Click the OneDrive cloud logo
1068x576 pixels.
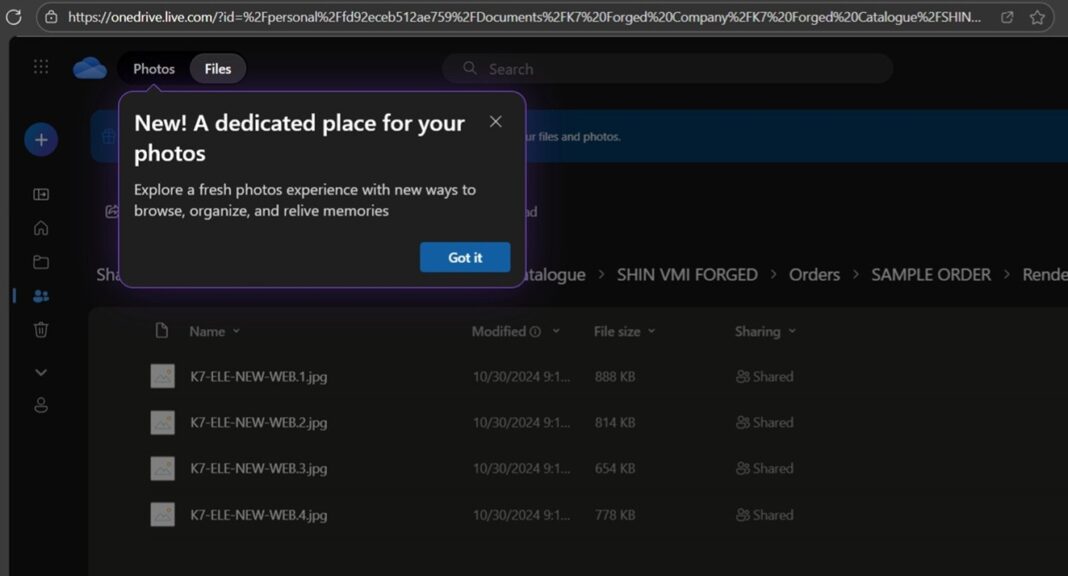[89, 67]
